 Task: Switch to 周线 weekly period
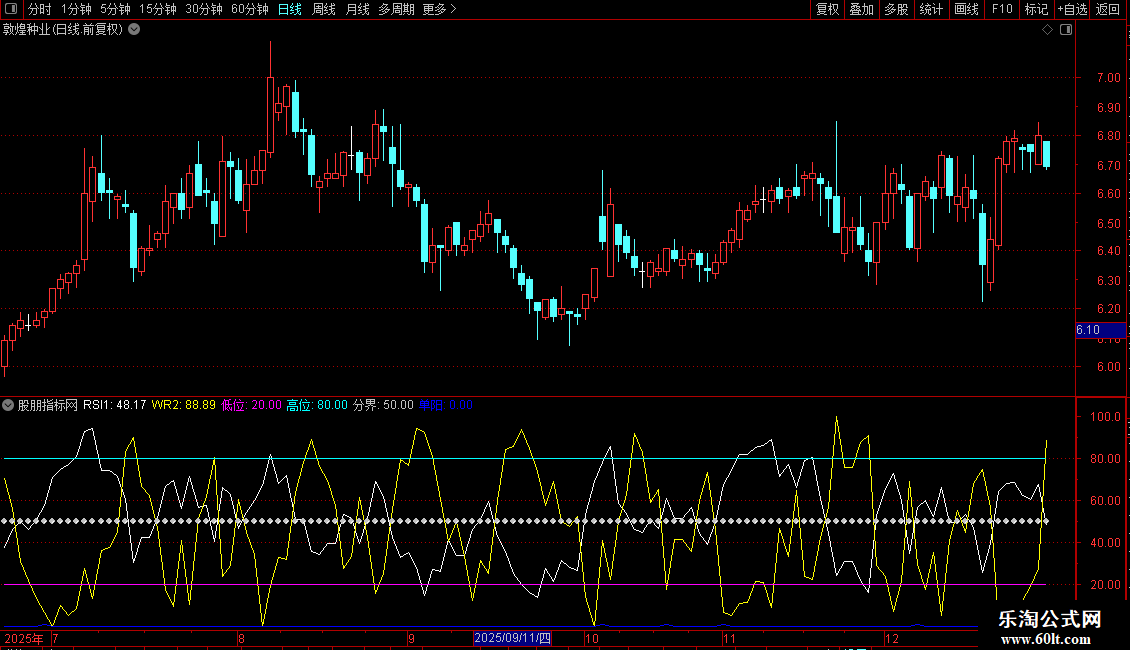tap(324, 9)
